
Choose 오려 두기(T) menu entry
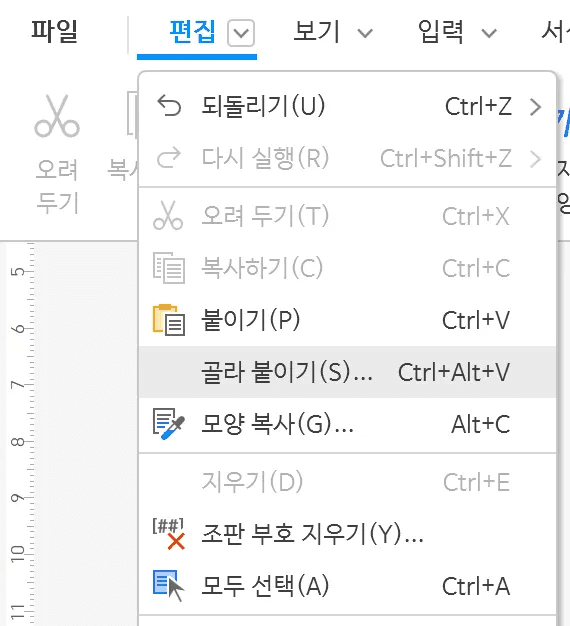[347, 216]
